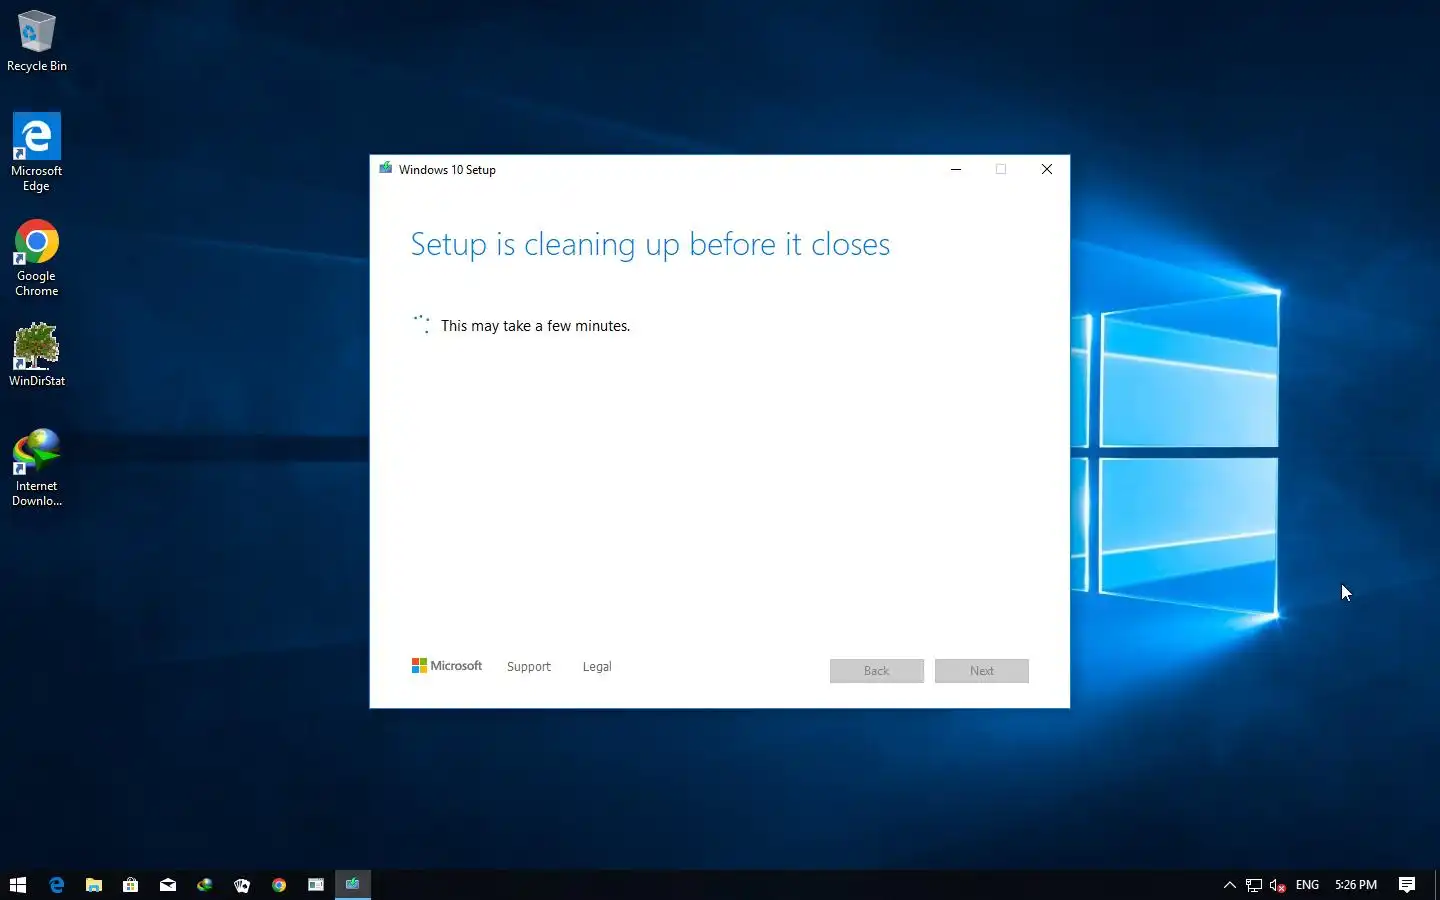
Task: Open the Windows Start menu
Action: (x=18, y=885)
